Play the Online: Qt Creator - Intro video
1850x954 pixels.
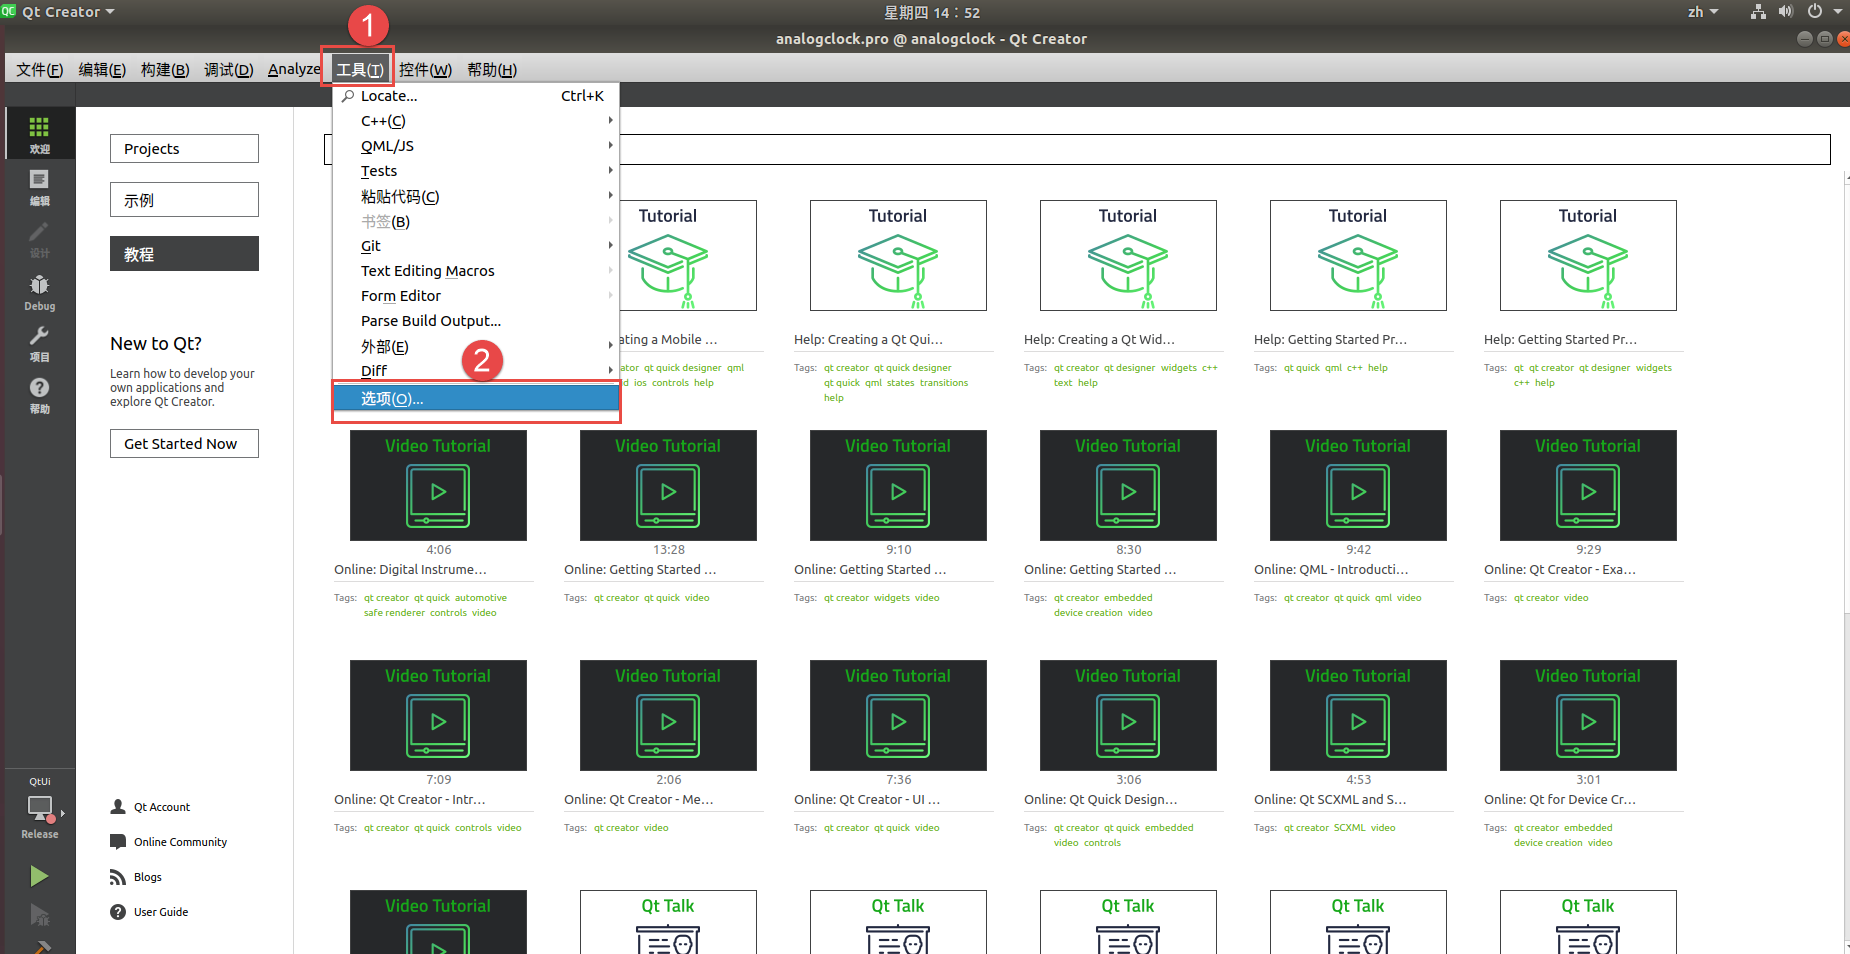(x=438, y=715)
